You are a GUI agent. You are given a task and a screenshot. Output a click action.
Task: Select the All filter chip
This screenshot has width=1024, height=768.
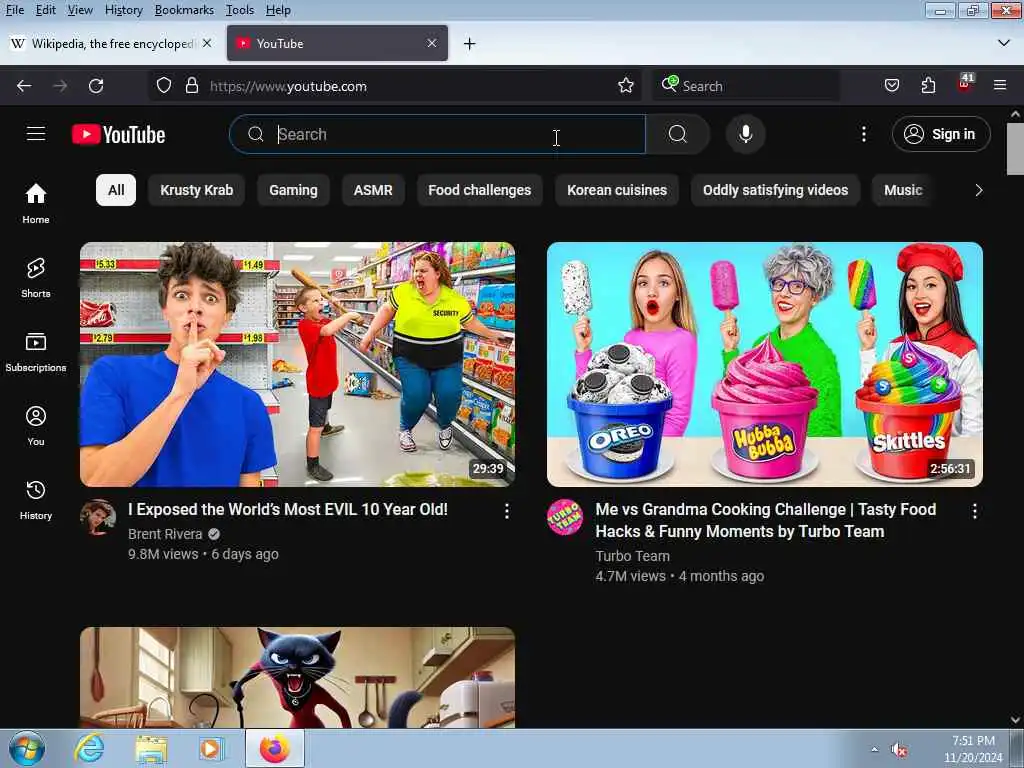coord(116,190)
